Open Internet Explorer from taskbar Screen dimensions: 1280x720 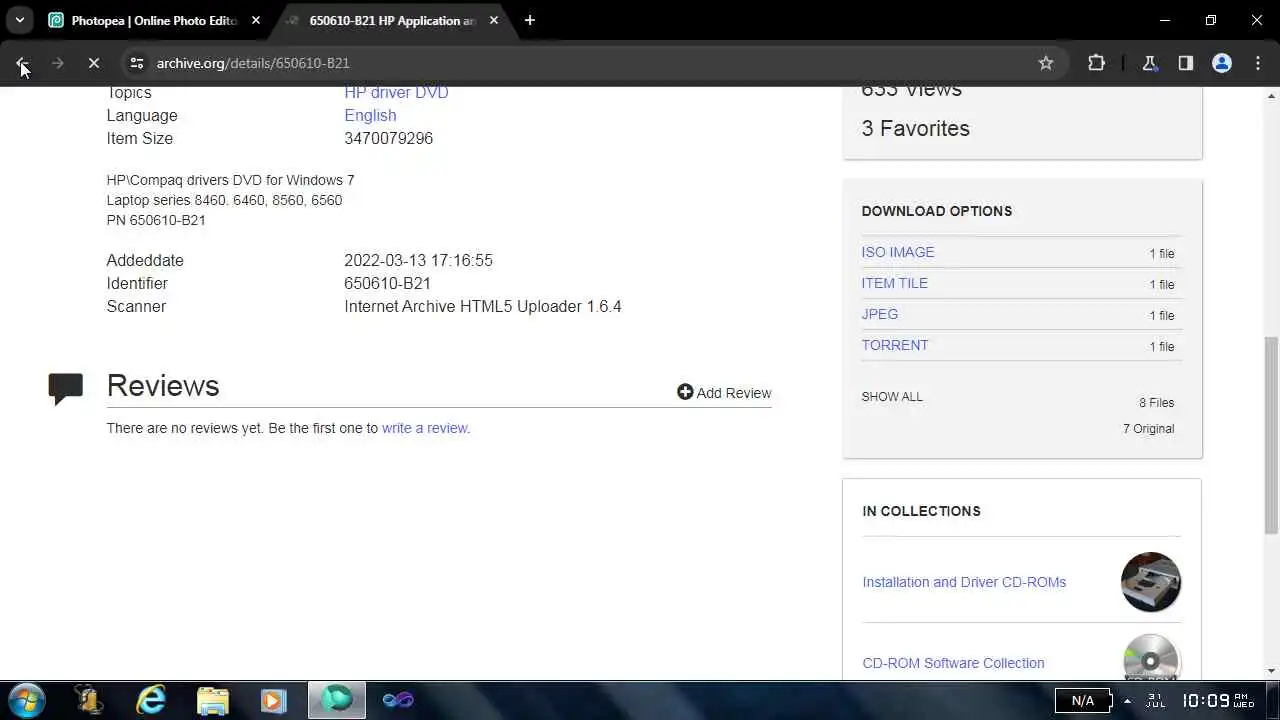tap(151, 700)
